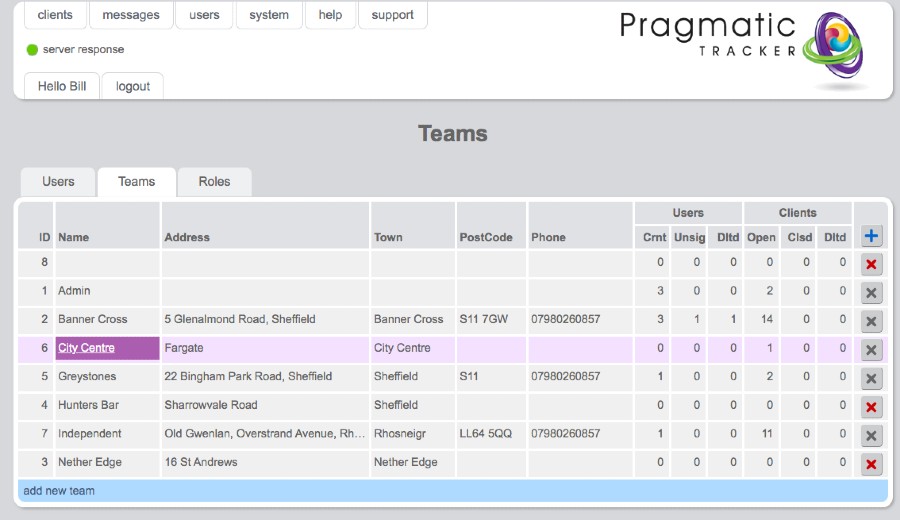Select the Independent name cell
Screen dimensions: 900x520
click(x=107, y=433)
